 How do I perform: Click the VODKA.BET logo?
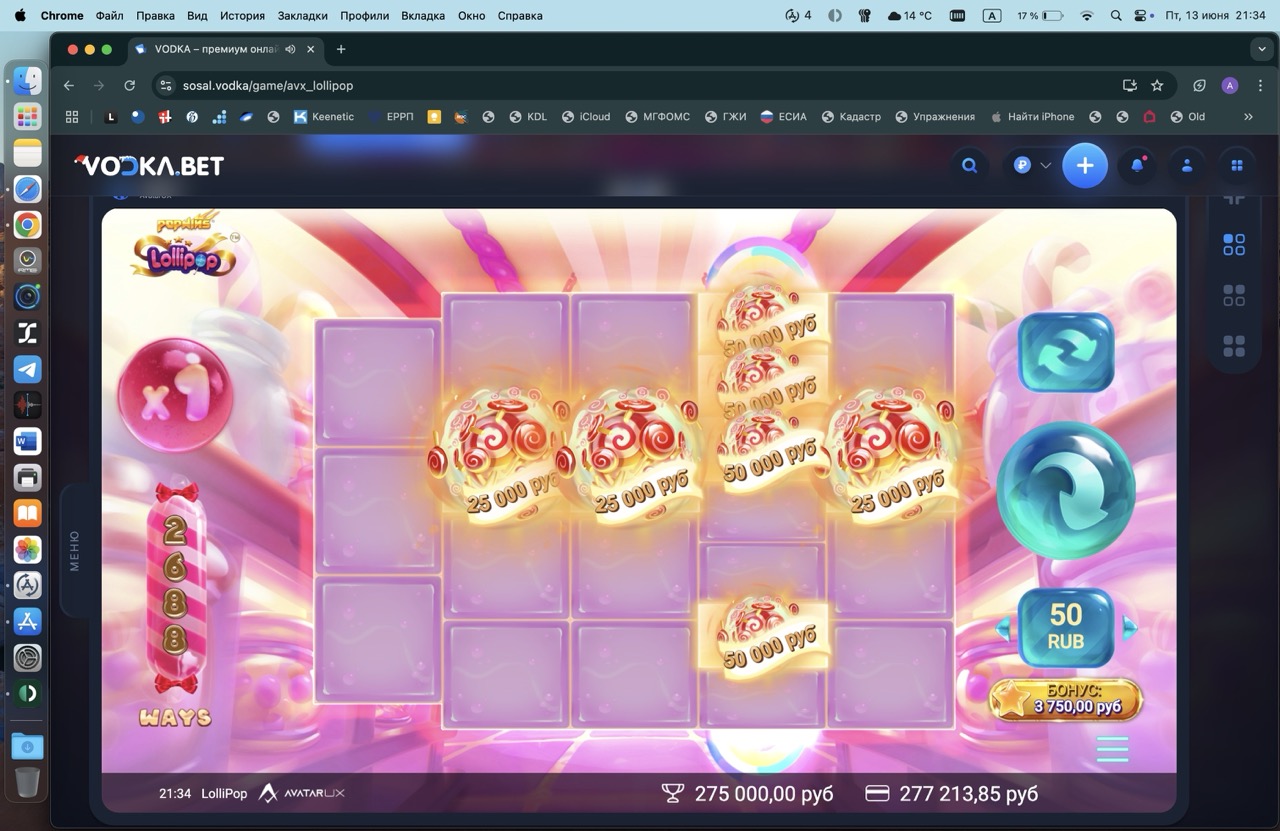click(150, 166)
